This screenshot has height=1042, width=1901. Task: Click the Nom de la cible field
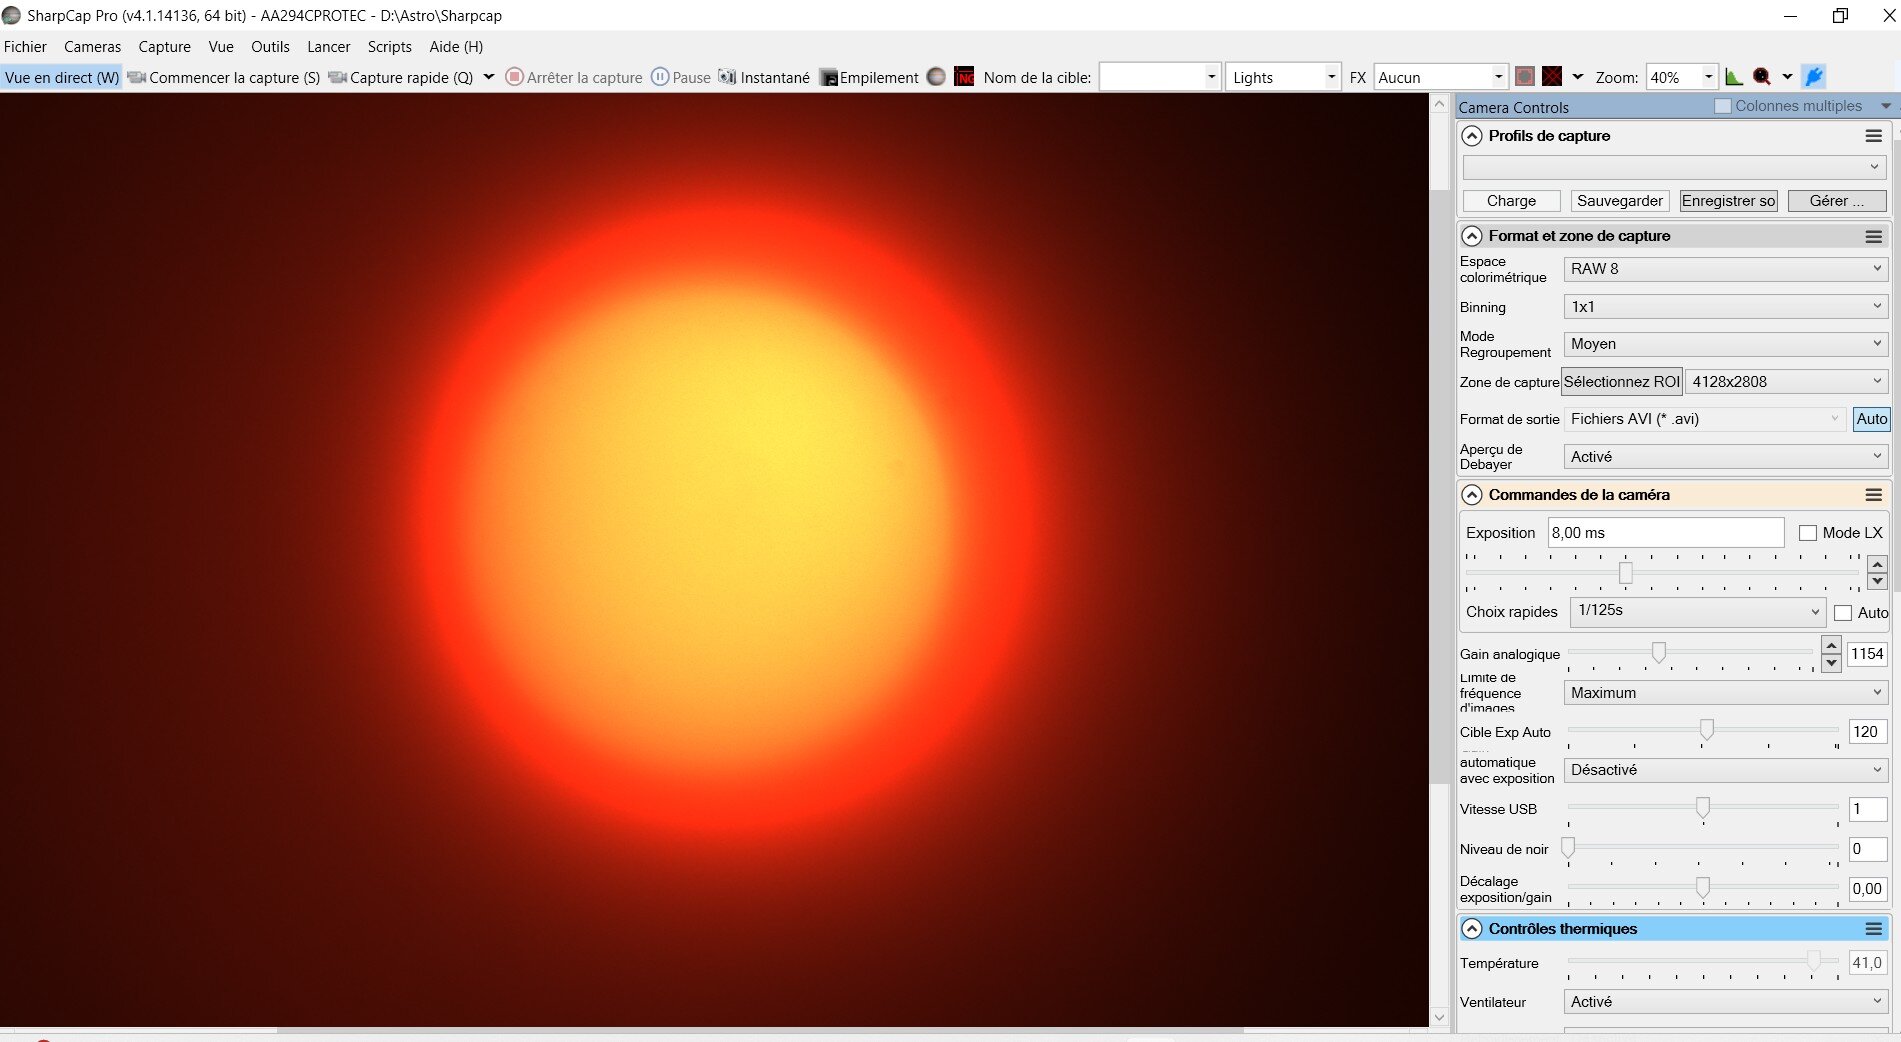tap(1160, 77)
